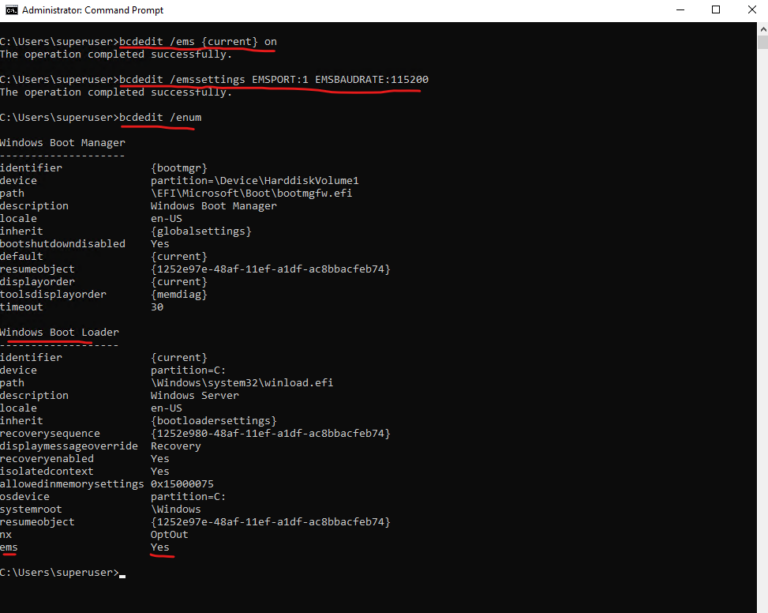Click the timeout value '30'

pyautogui.click(x=157, y=307)
